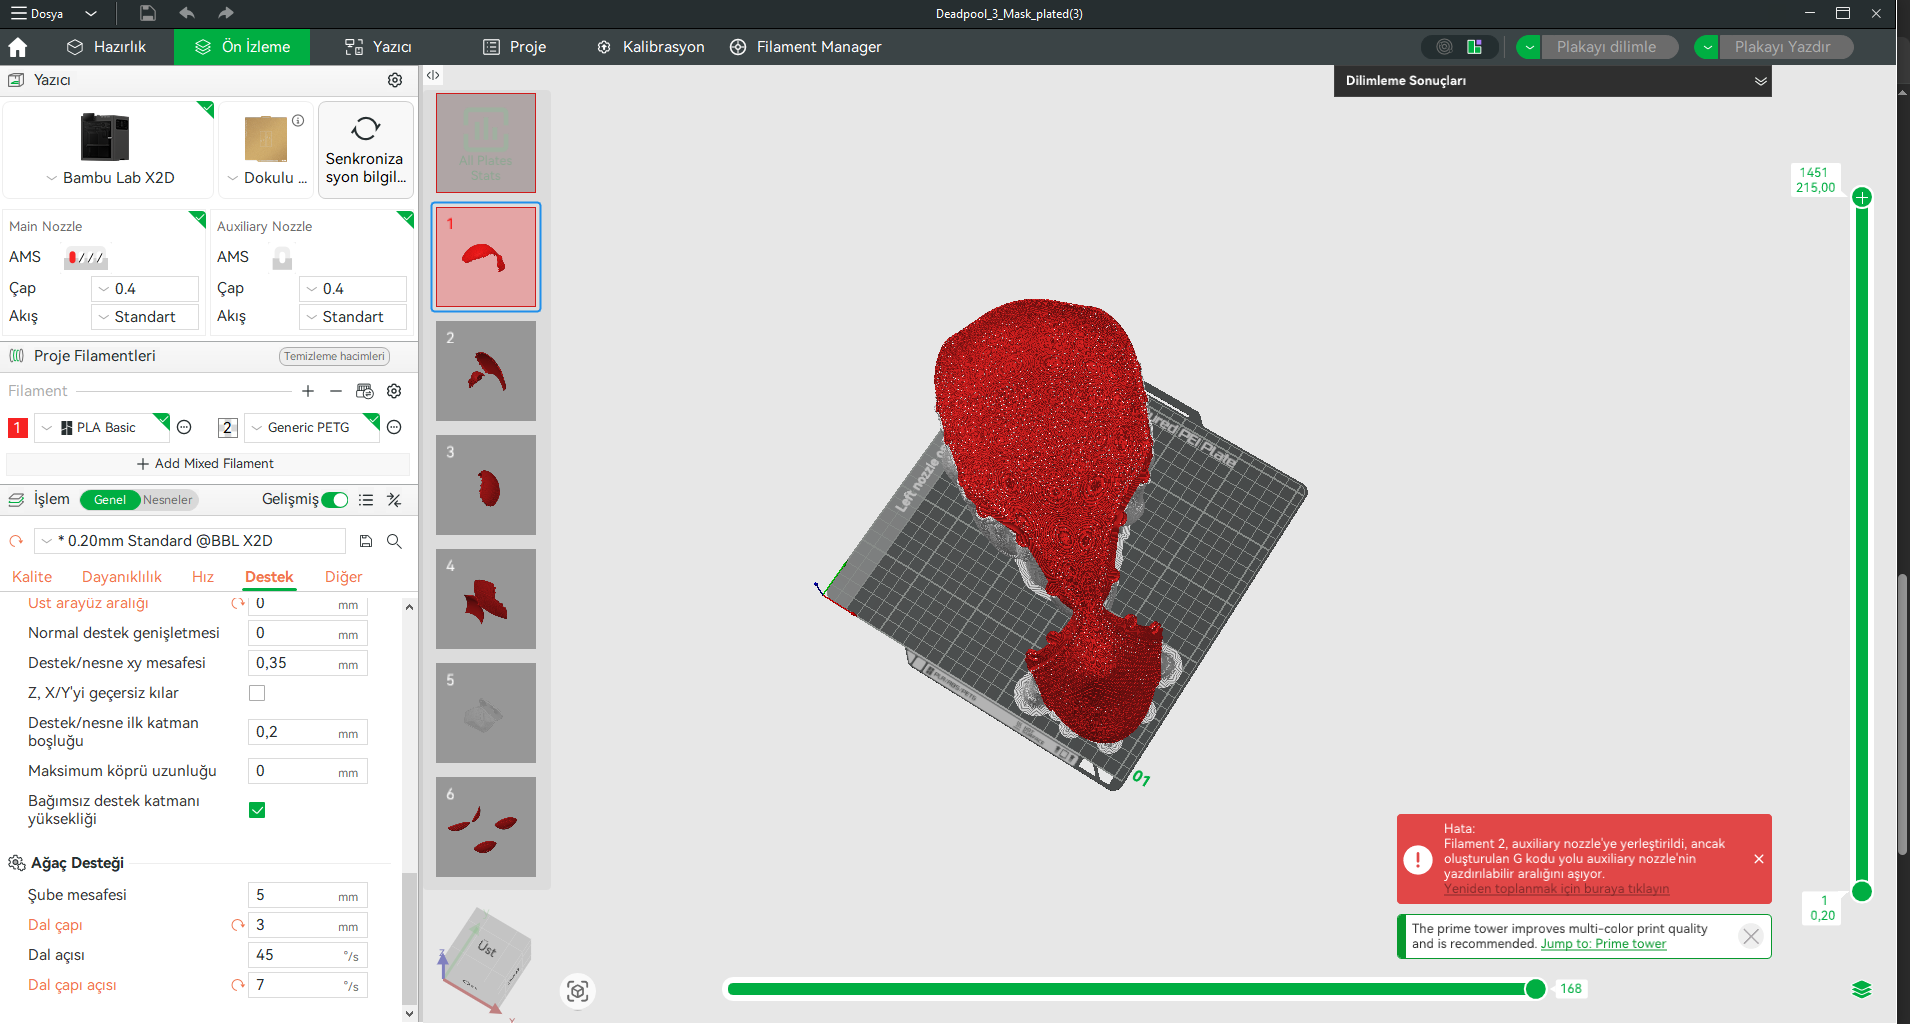Click the redo arrow icon
1910x1024 pixels.
[225, 13]
